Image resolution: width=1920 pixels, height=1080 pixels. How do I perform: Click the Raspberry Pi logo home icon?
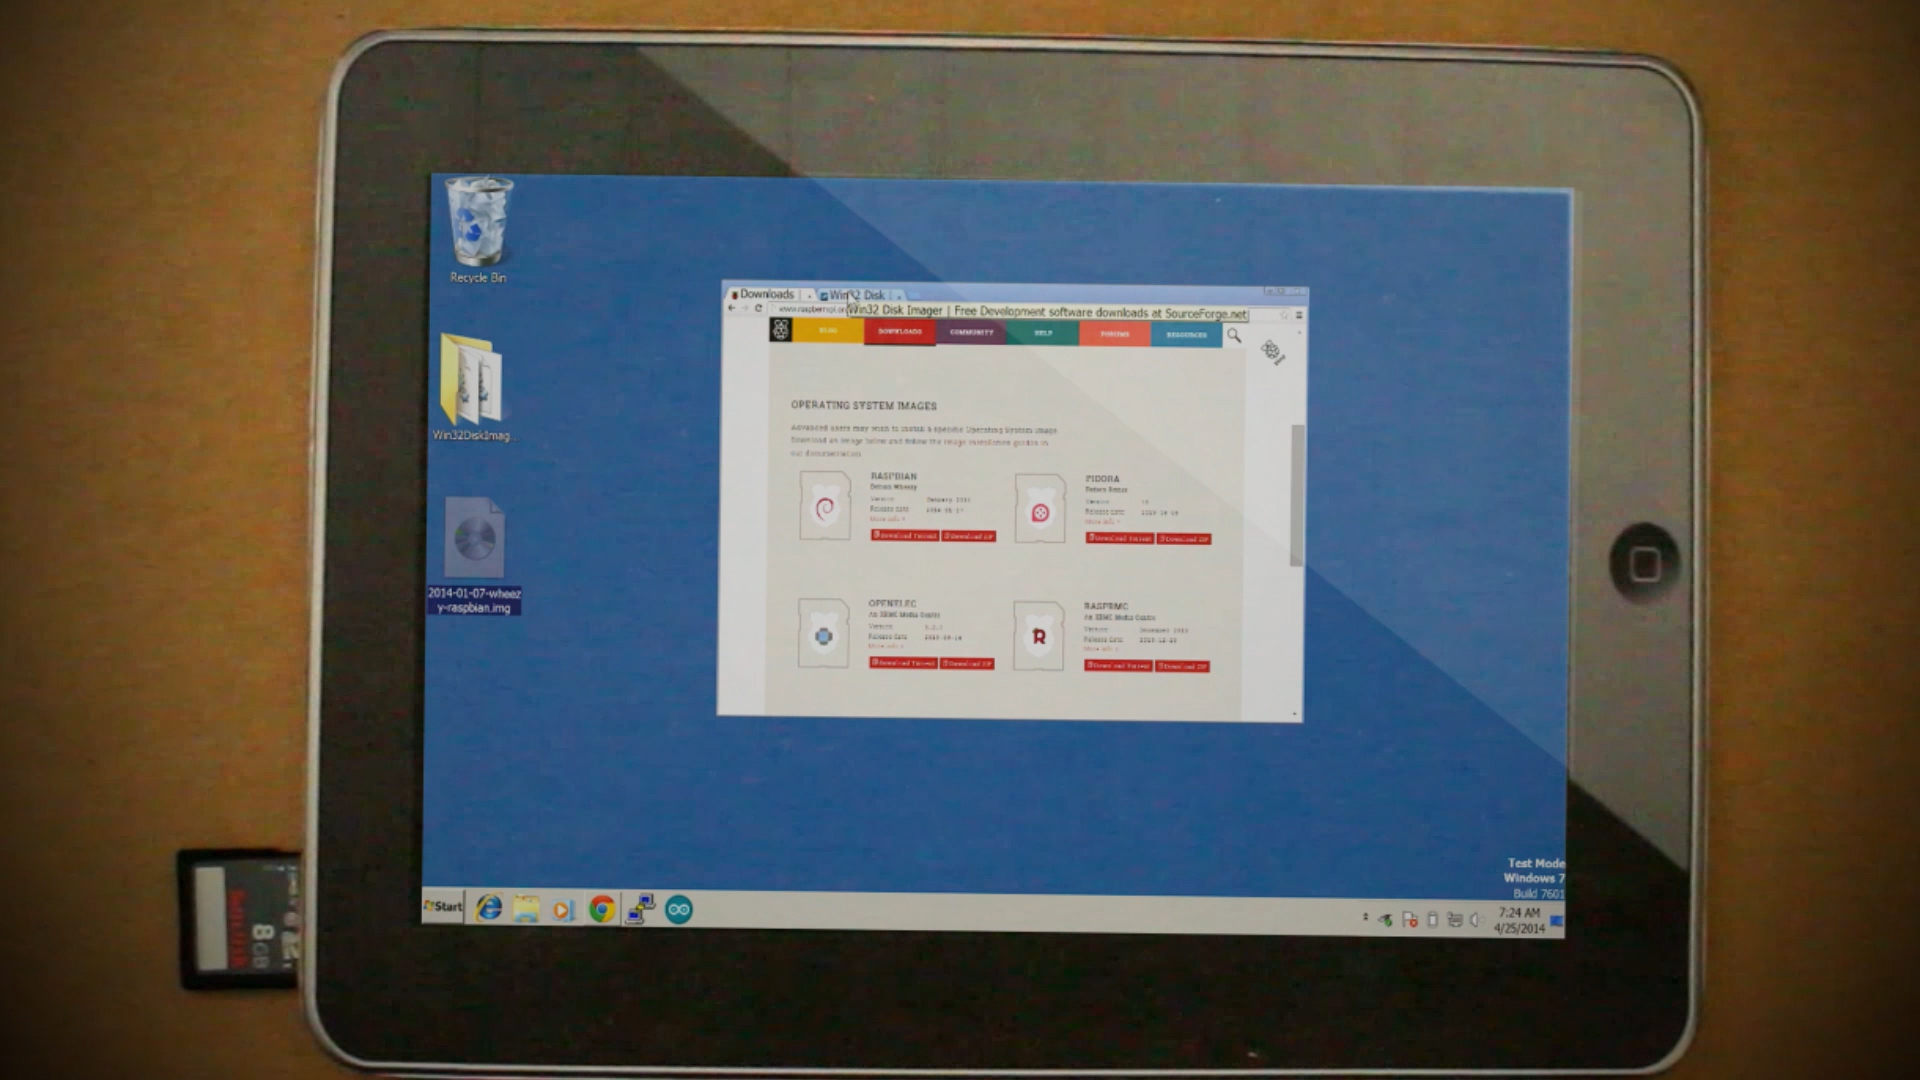[x=781, y=330]
